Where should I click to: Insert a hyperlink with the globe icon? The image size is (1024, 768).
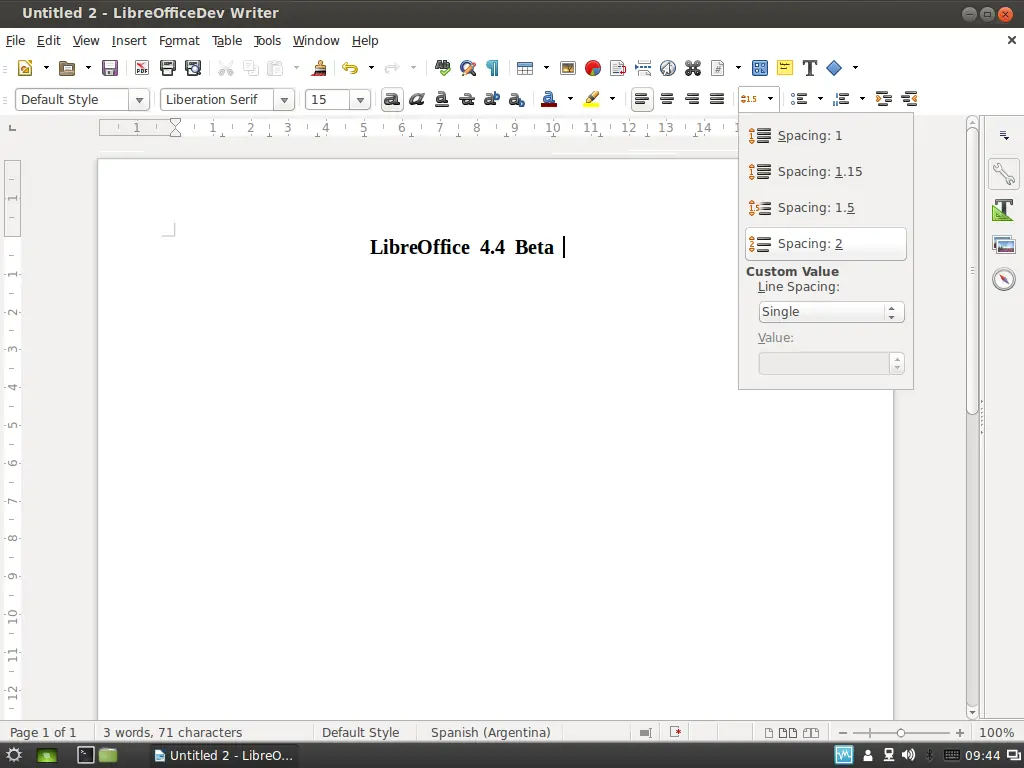point(667,68)
